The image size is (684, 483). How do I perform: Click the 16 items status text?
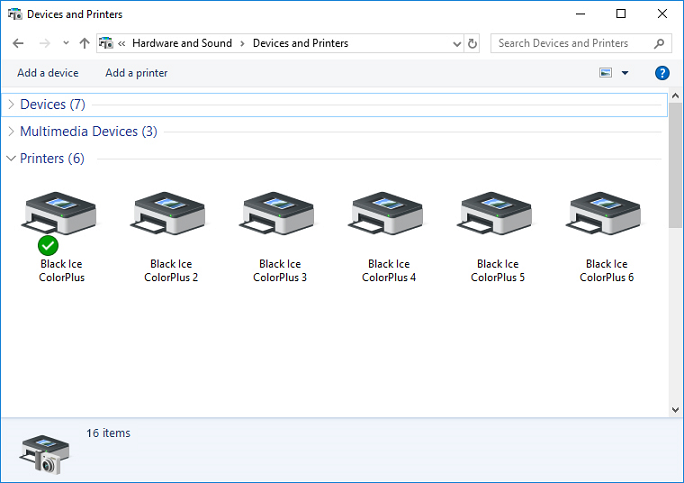[x=108, y=433]
